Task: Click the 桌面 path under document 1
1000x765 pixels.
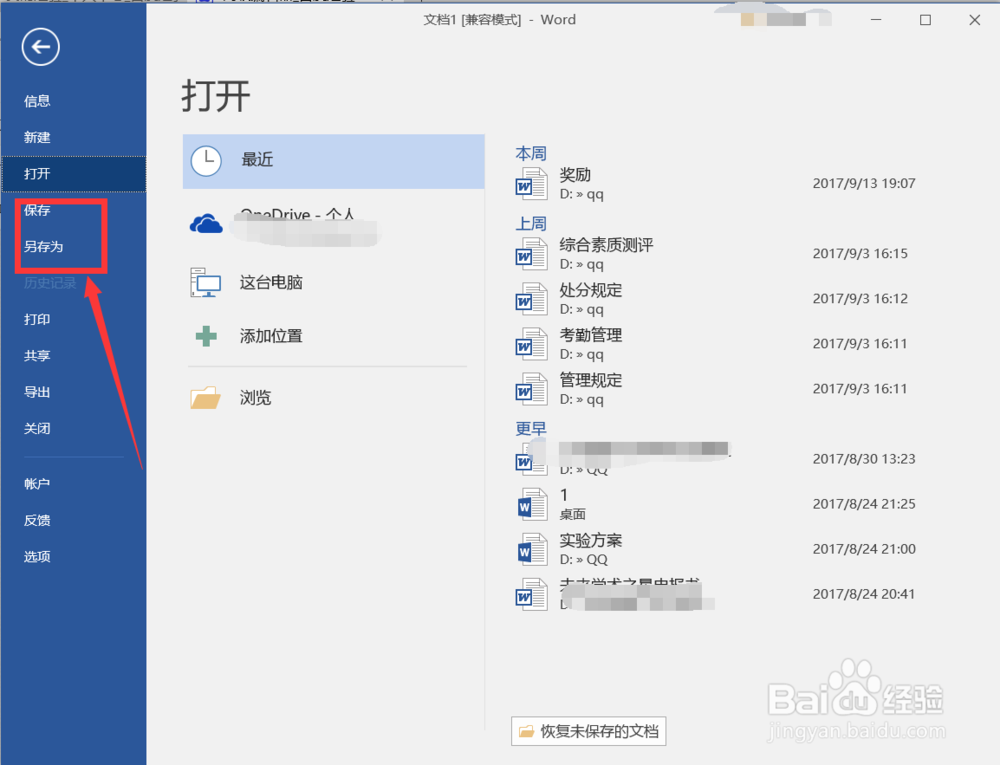Action: click(573, 514)
